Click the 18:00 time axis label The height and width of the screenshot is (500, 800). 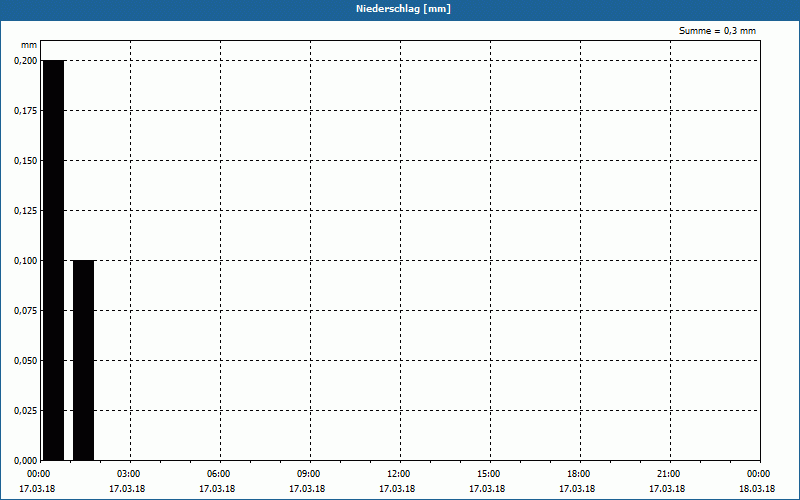tap(580, 474)
